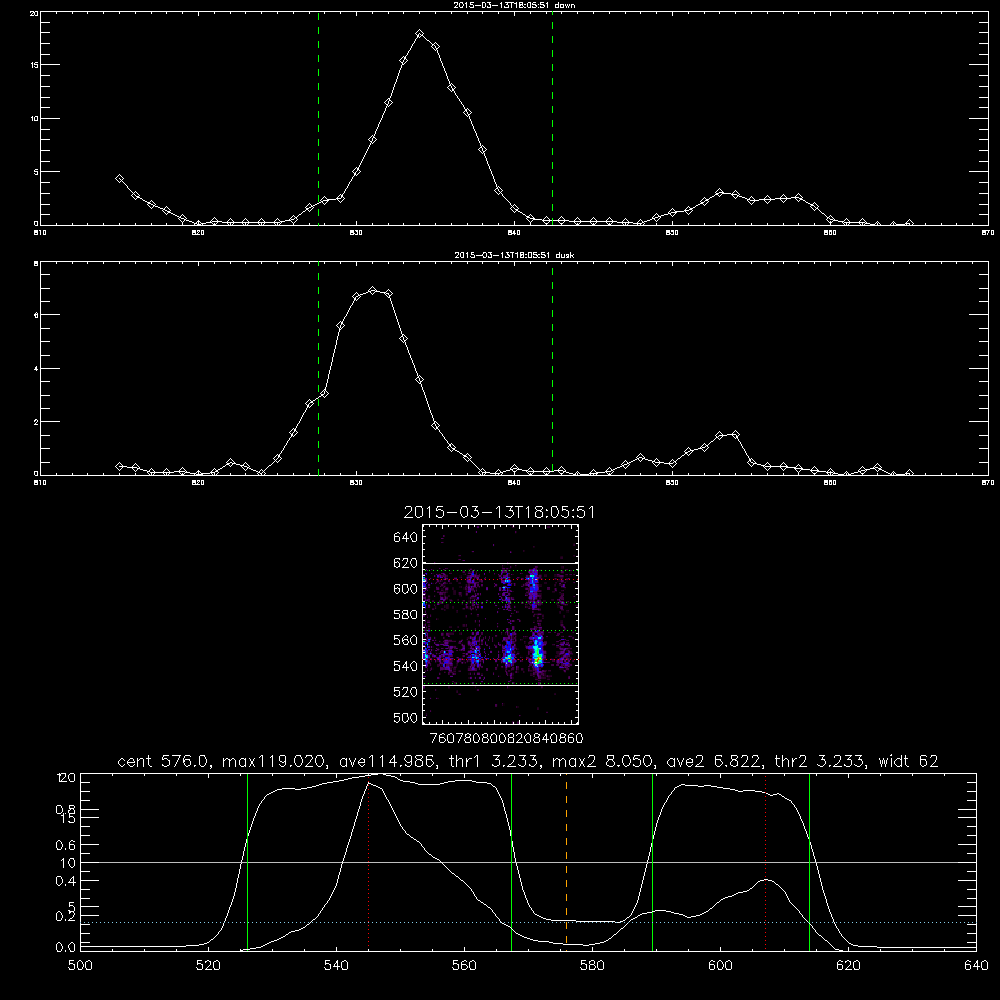The width and height of the screenshot is (1000, 1000).
Task: Open the spectral heatmap image
Action: pos(501,624)
